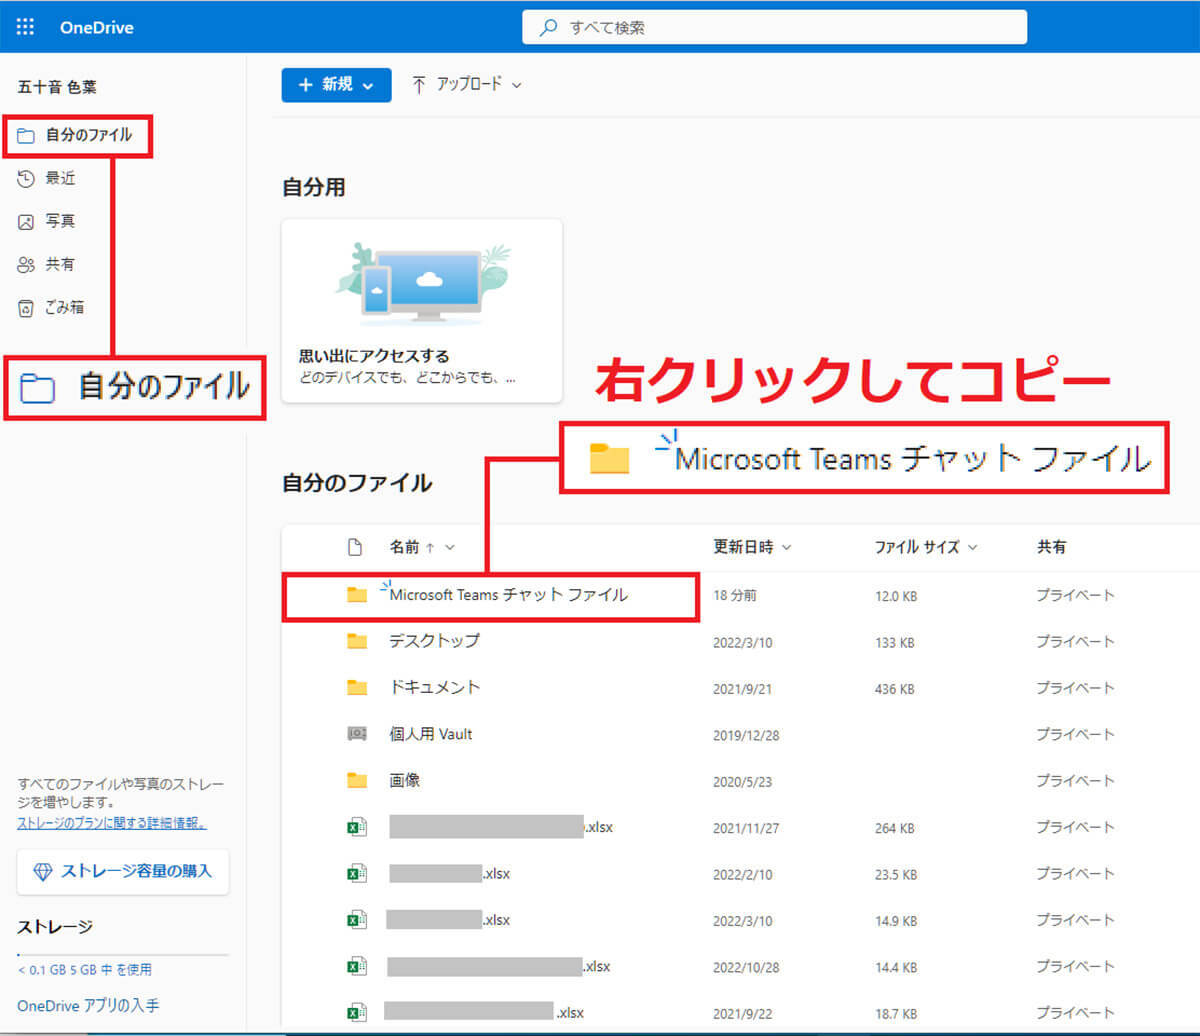Open the デスクトップ folder

[434, 641]
